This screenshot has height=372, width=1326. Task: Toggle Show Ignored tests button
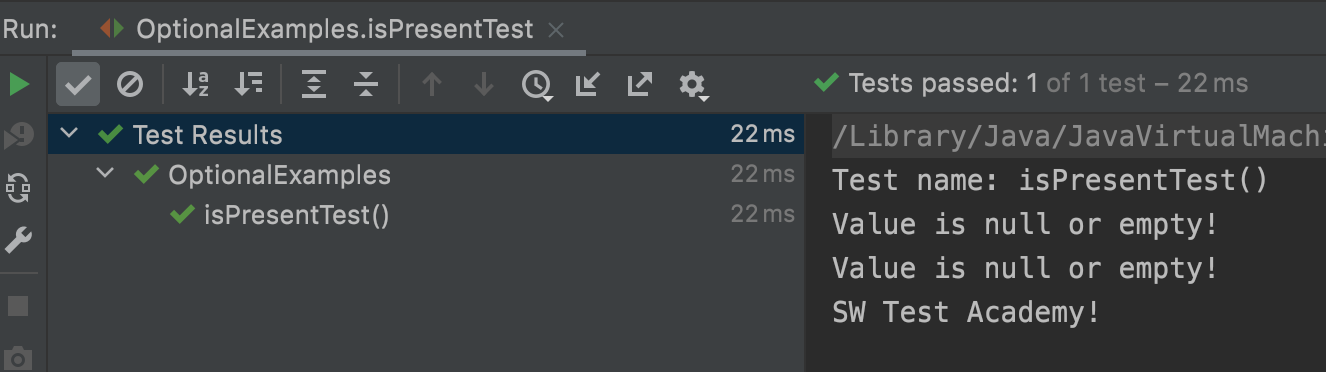(130, 85)
